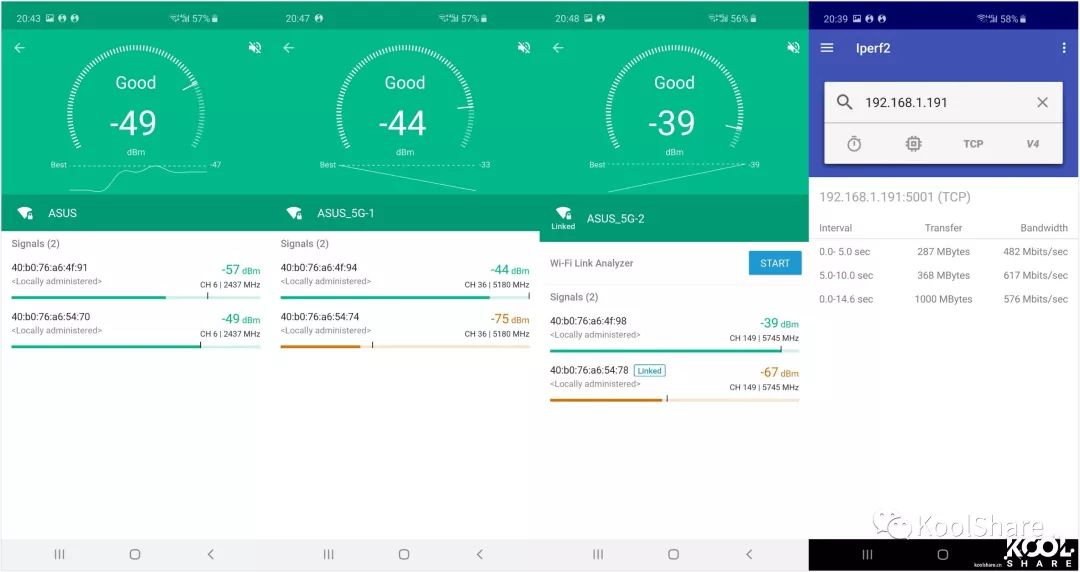Tap recent apps on the Iperf2 screen

pyautogui.click(x=867, y=554)
